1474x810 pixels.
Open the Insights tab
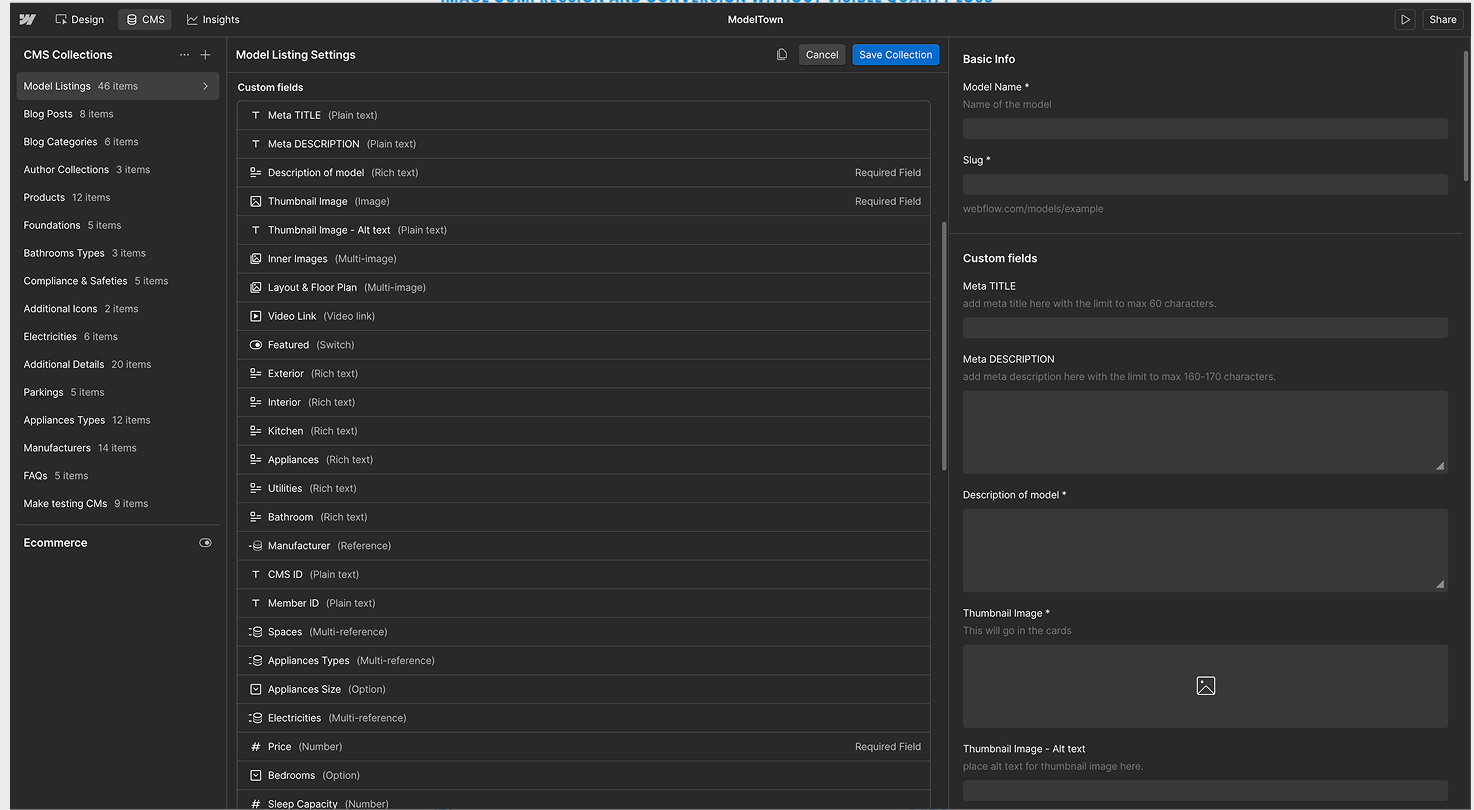click(x=213, y=19)
